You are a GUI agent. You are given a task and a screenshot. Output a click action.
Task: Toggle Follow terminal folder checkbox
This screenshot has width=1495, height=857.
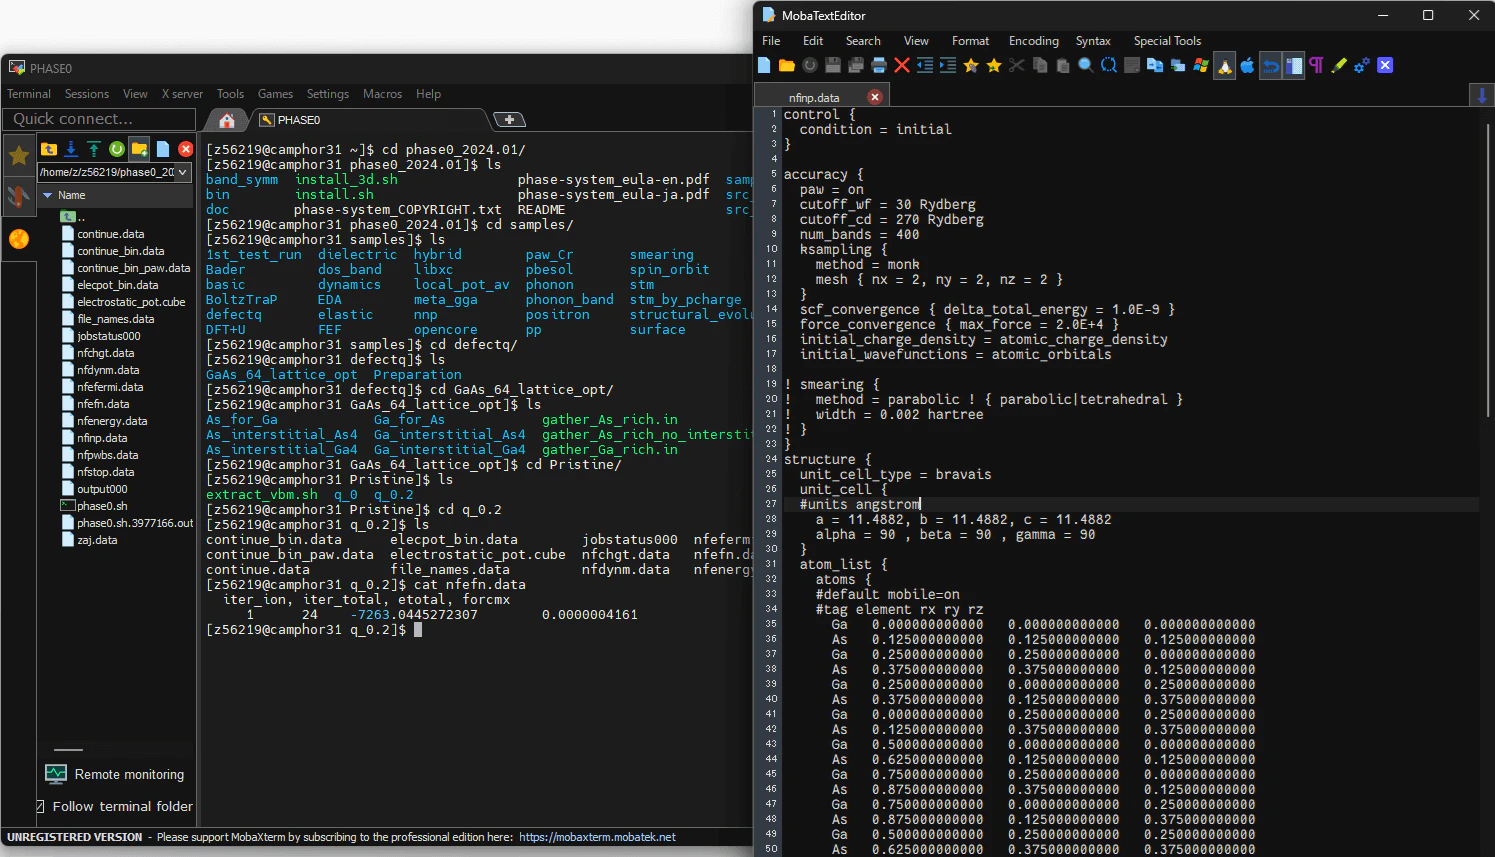tap(40, 806)
